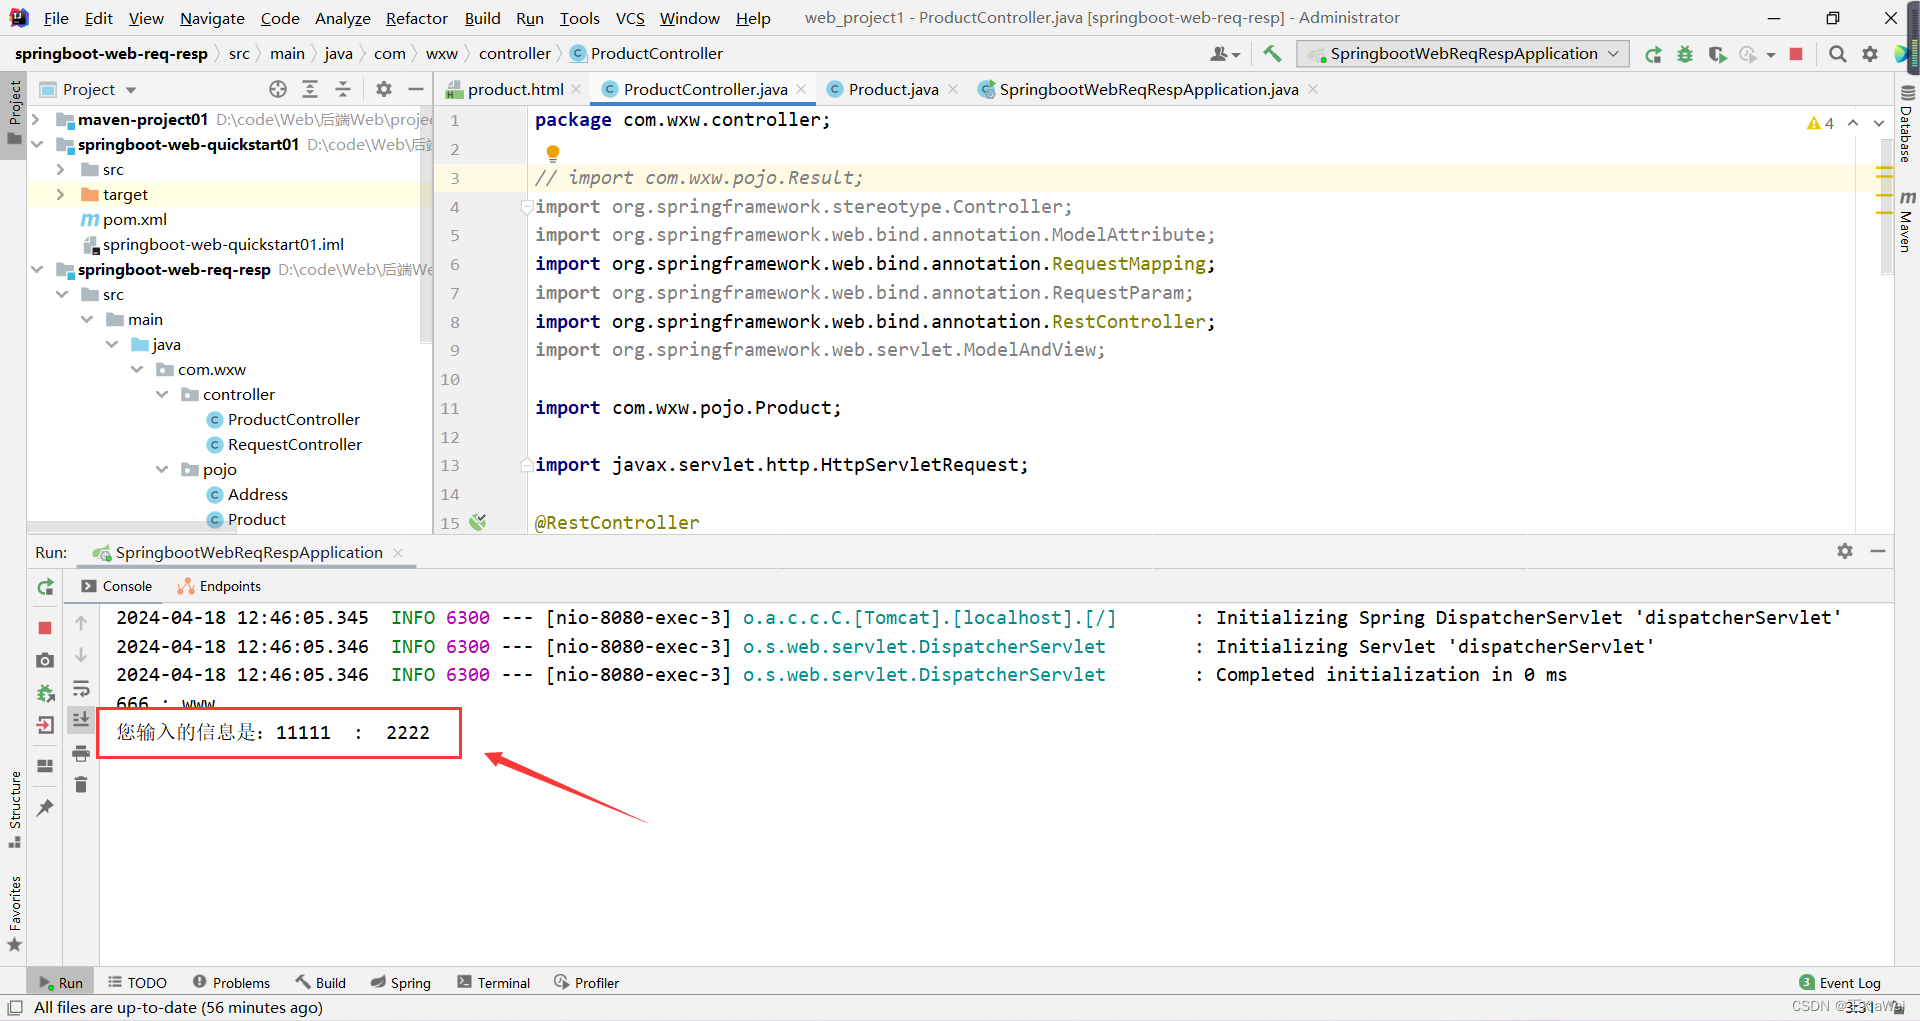
Task: Switch to Product.java editor tab
Action: 893,89
